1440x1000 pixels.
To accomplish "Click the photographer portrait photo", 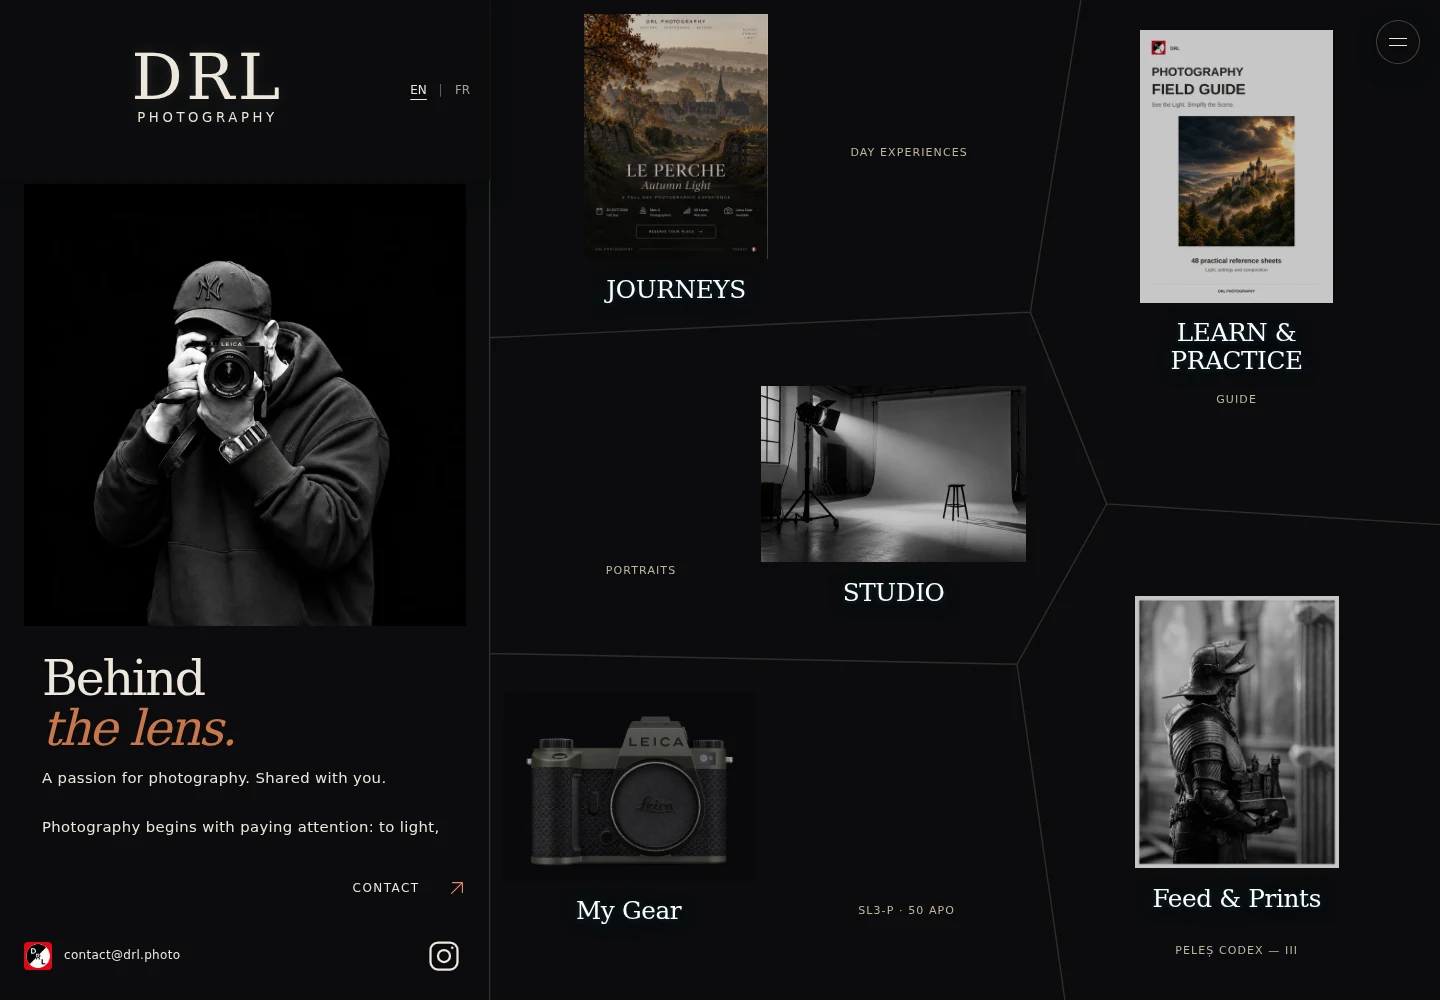I will [x=245, y=405].
